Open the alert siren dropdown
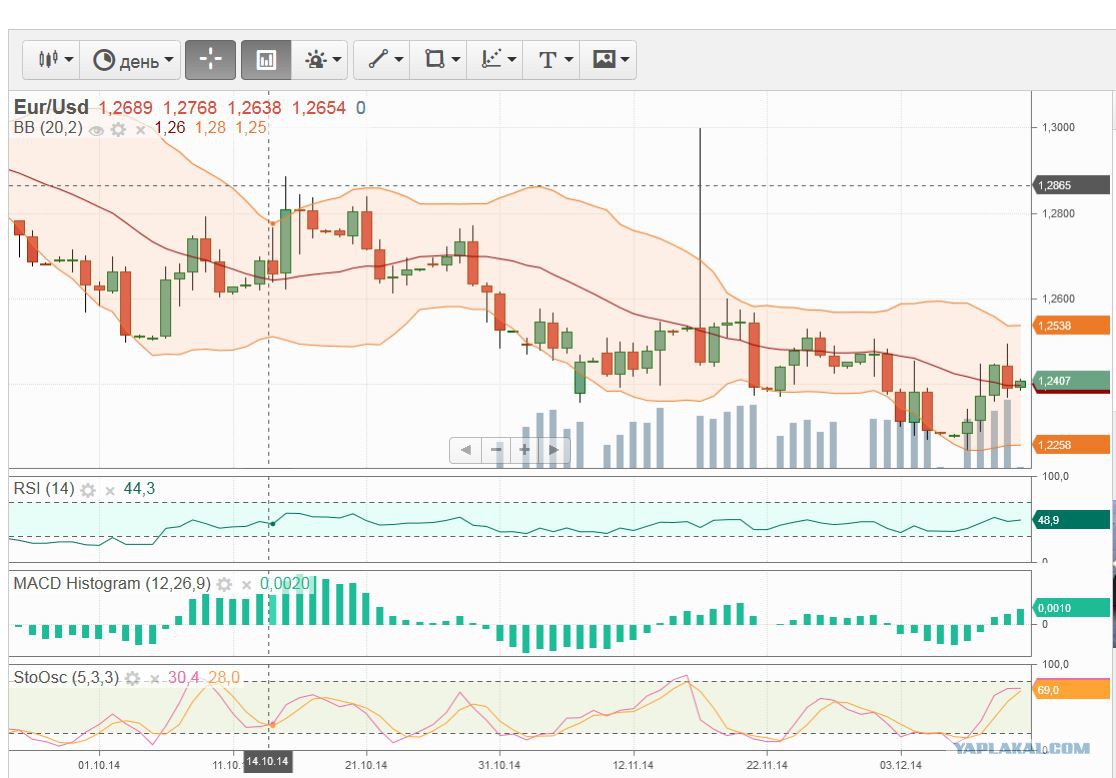The height and width of the screenshot is (778, 1116). (x=320, y=60)
